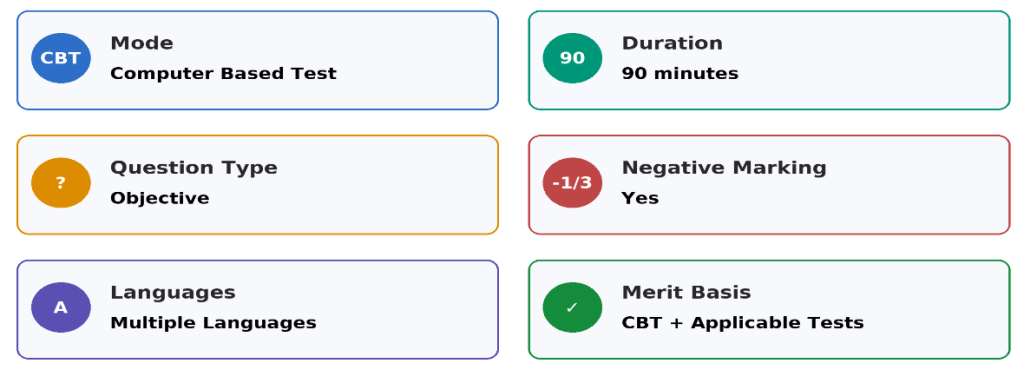Open the Languages card
The width and height of the screenshot is (1024, 370).
tap(257, 309)
